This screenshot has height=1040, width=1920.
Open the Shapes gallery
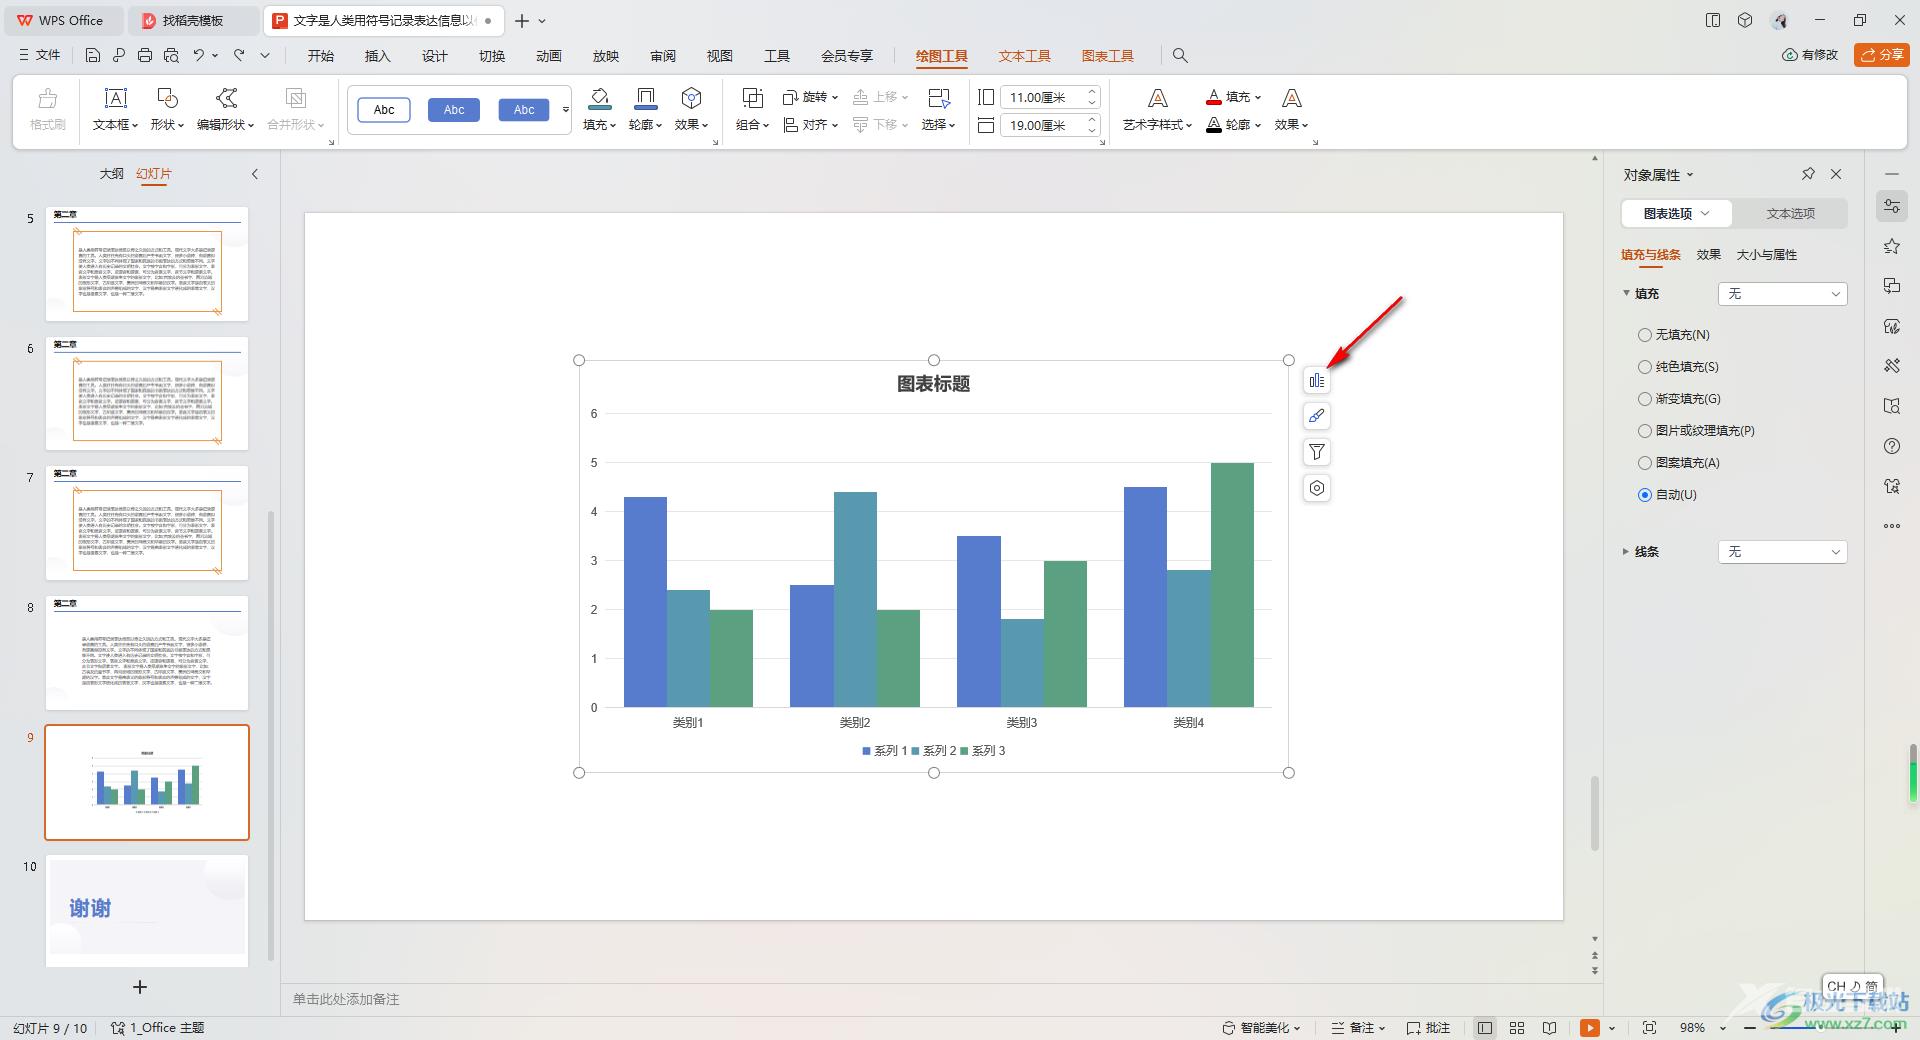click(167, 109)
